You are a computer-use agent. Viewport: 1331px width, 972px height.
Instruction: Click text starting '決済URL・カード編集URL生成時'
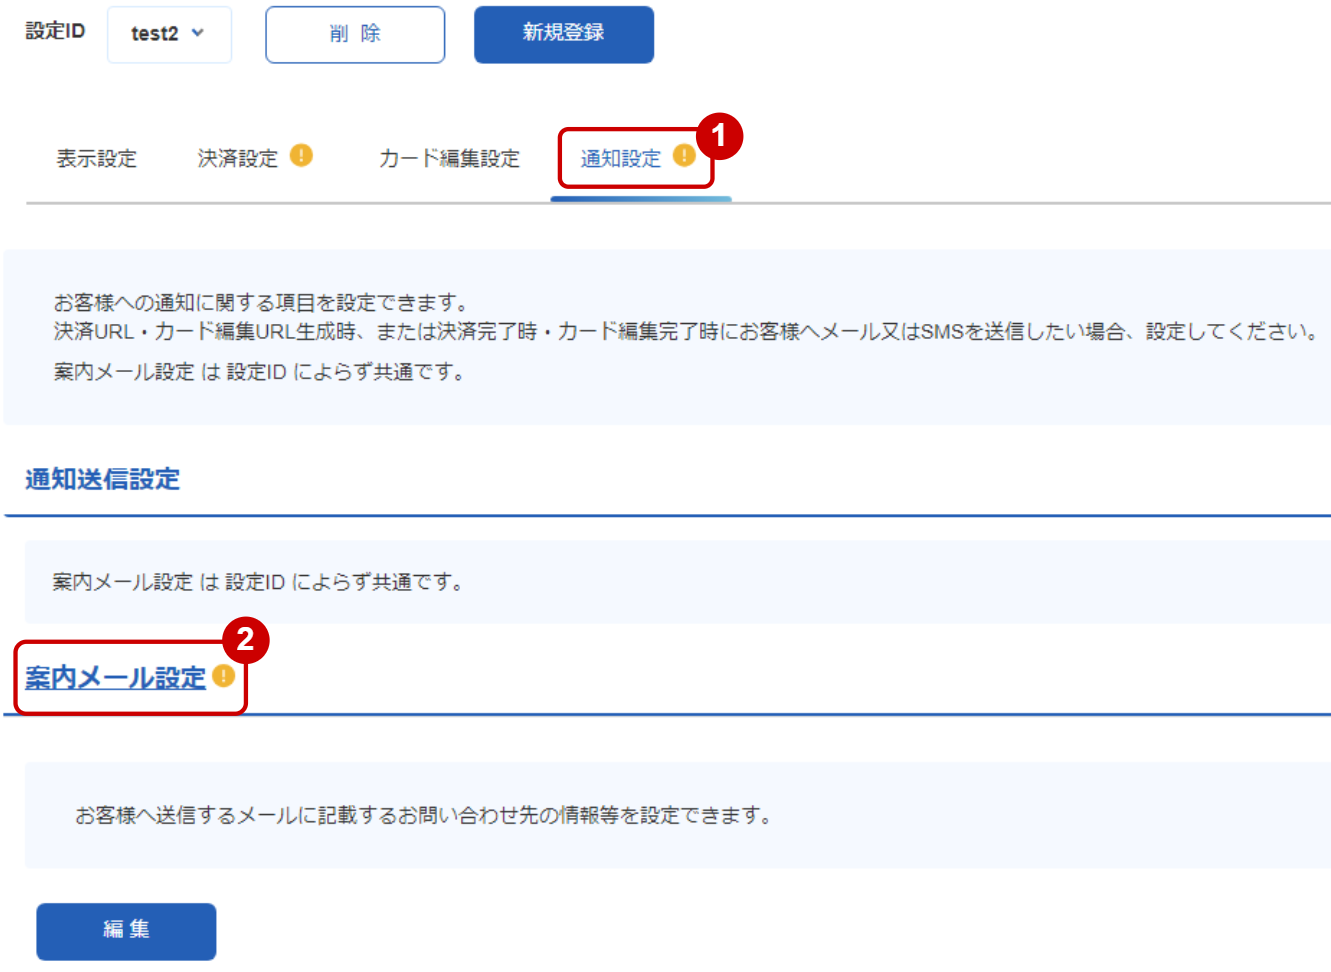click(x=689, y=332)
